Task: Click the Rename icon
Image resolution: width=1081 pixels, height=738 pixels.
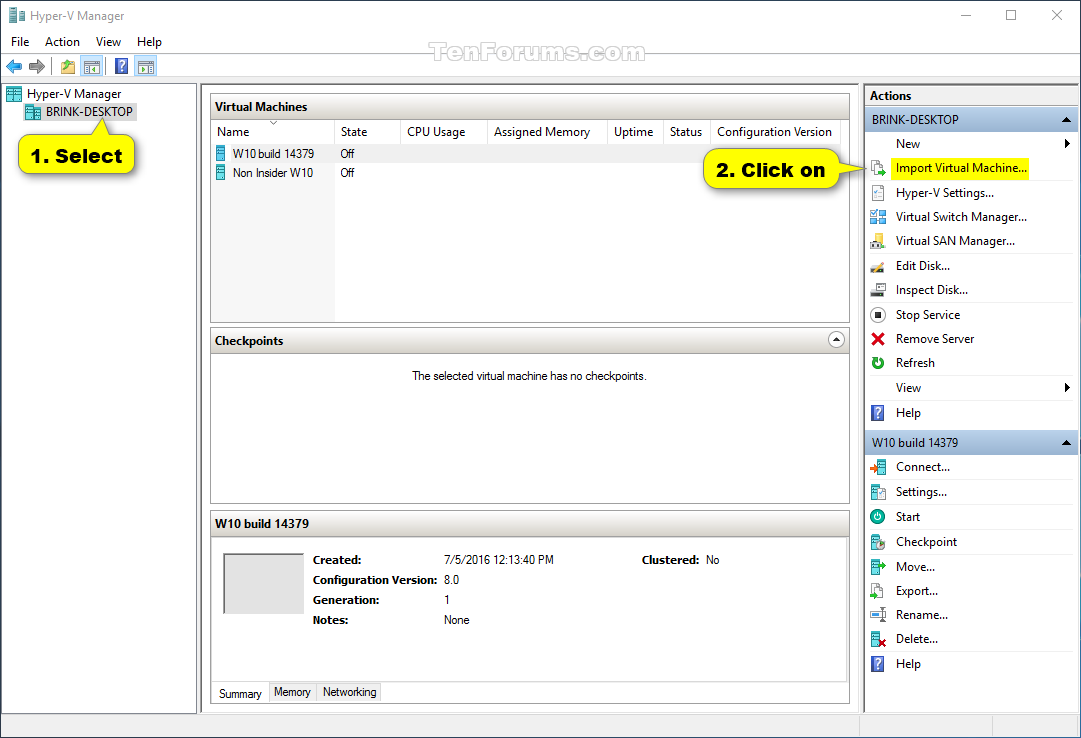Action: click(x=878, y=615)
